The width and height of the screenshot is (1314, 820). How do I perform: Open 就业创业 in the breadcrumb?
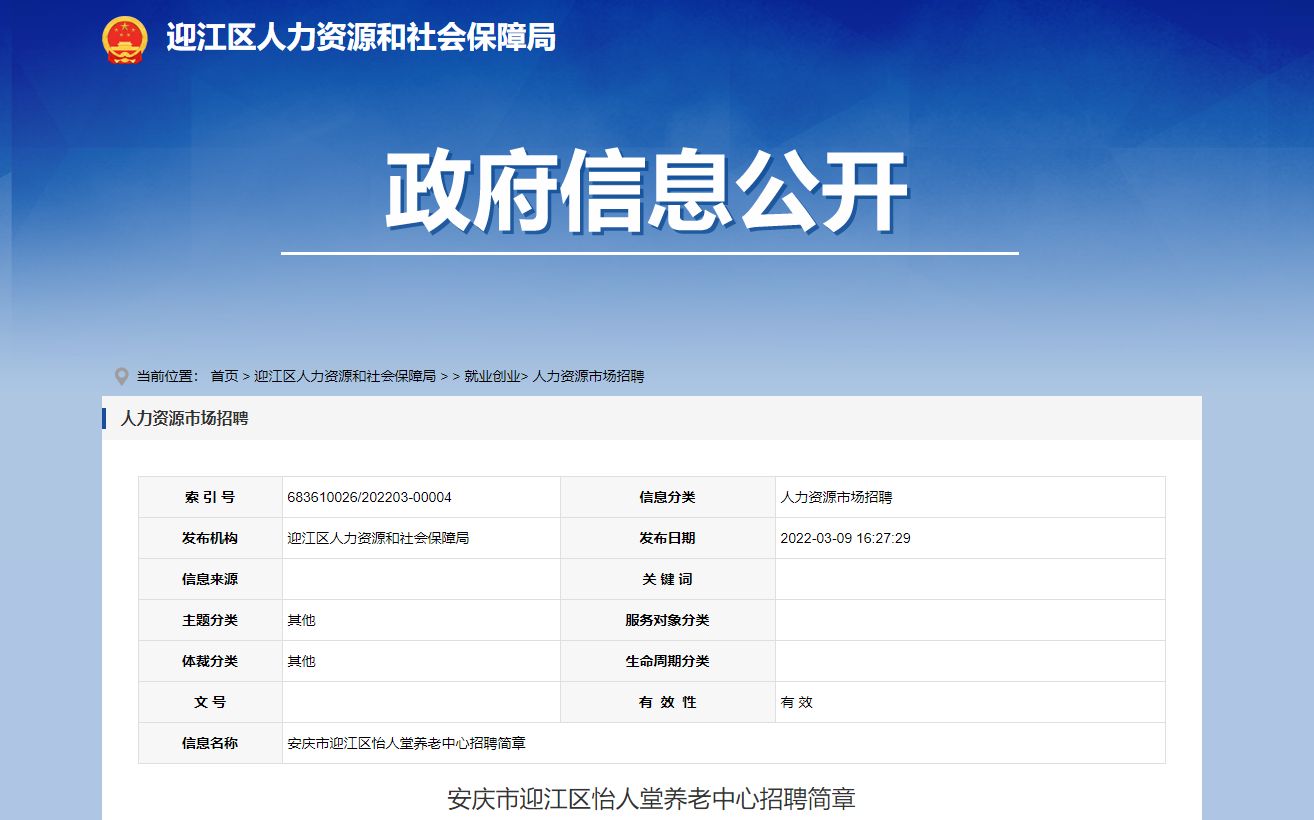coord(492,377)
